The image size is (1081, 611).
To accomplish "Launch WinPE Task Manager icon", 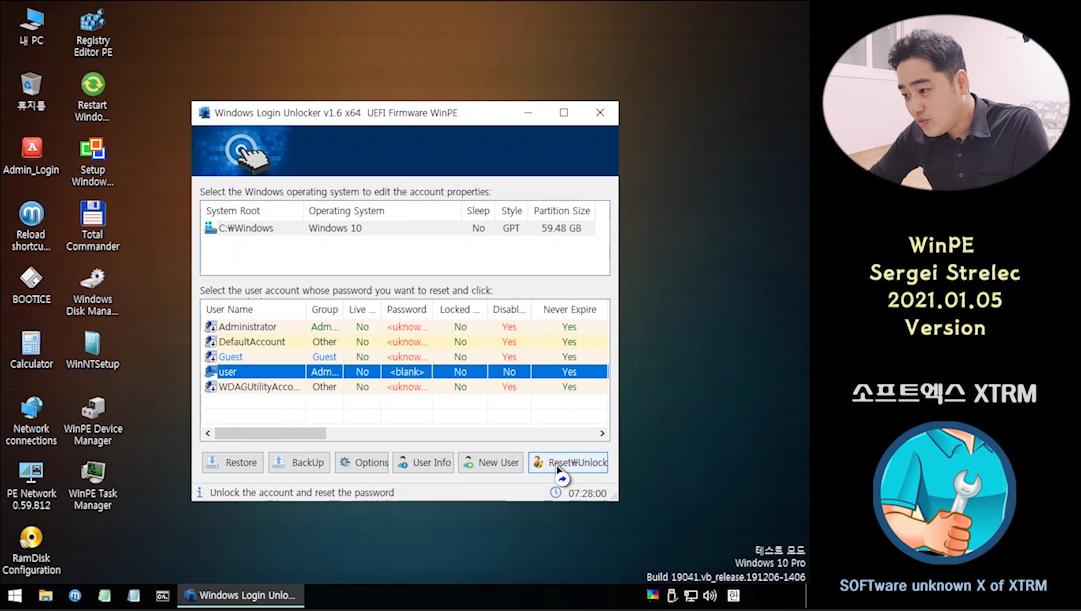I will [92, 485].
